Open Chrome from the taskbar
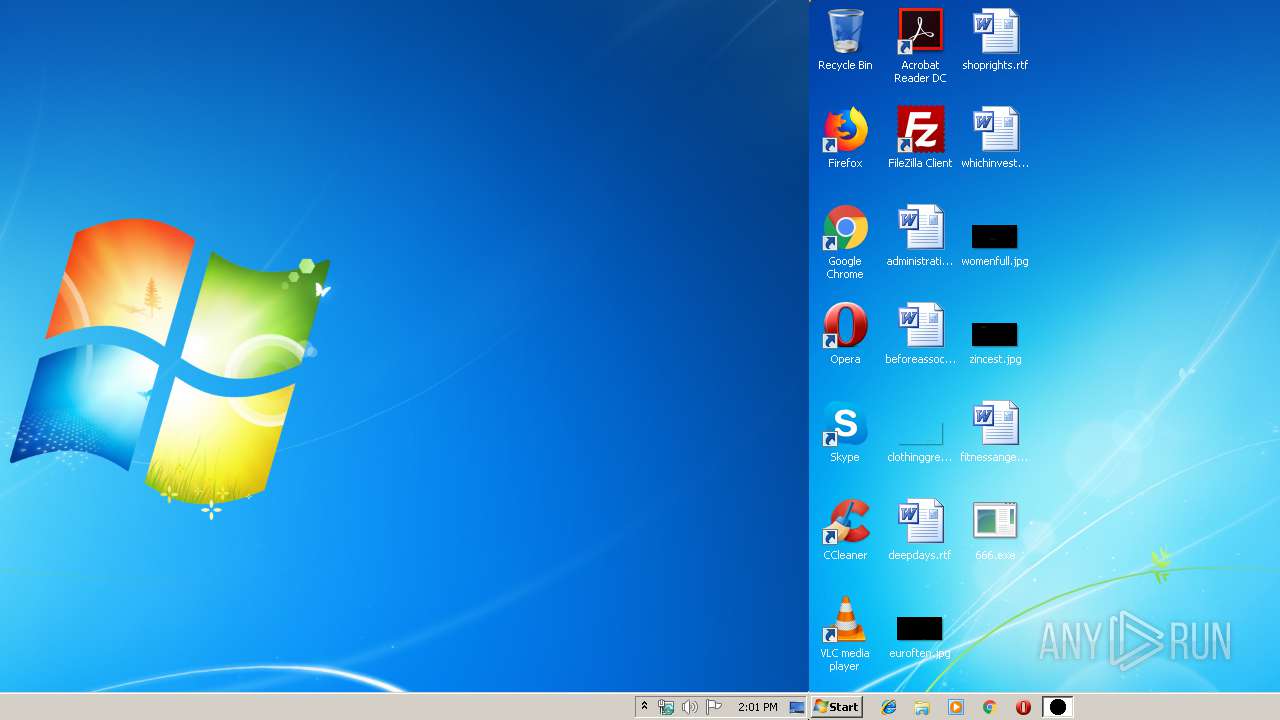The image size is (1280, 720). (x=989, y=707)
